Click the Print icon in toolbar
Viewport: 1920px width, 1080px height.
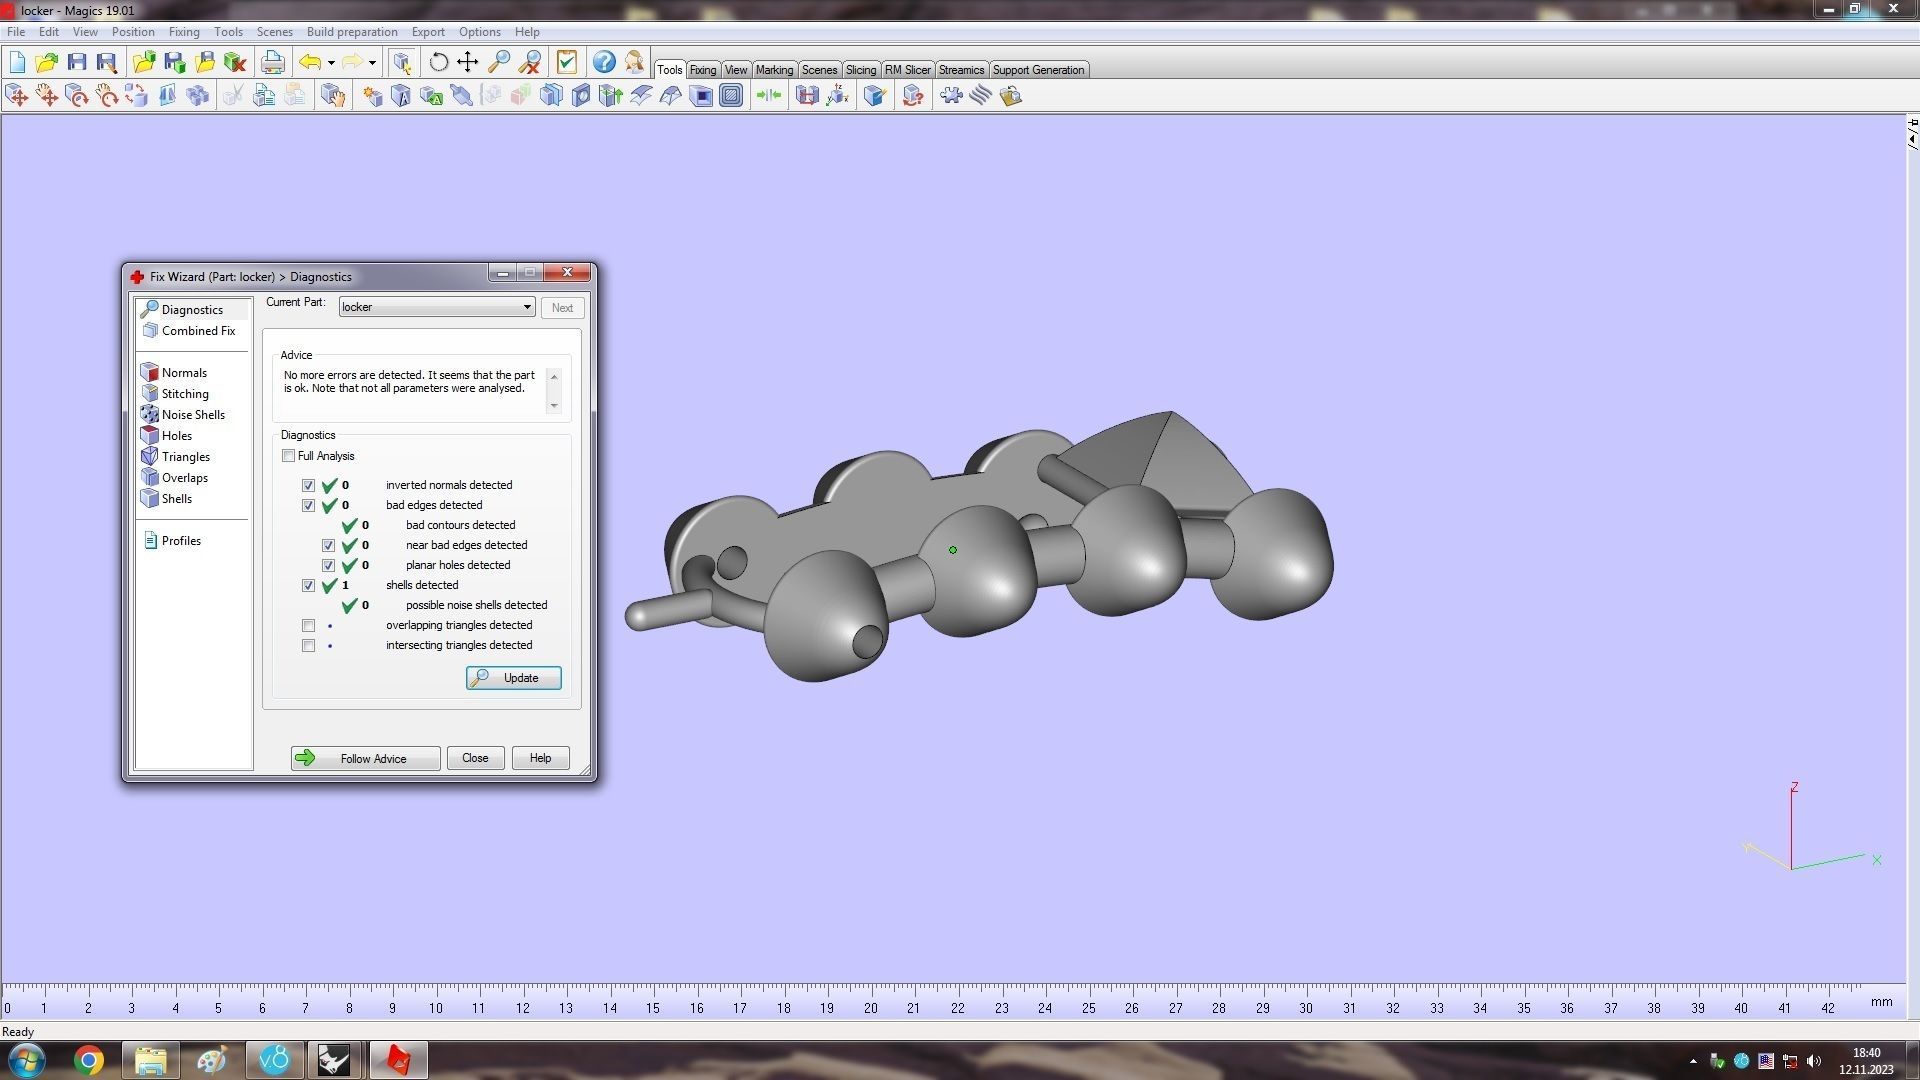click(x=272, y=63)
